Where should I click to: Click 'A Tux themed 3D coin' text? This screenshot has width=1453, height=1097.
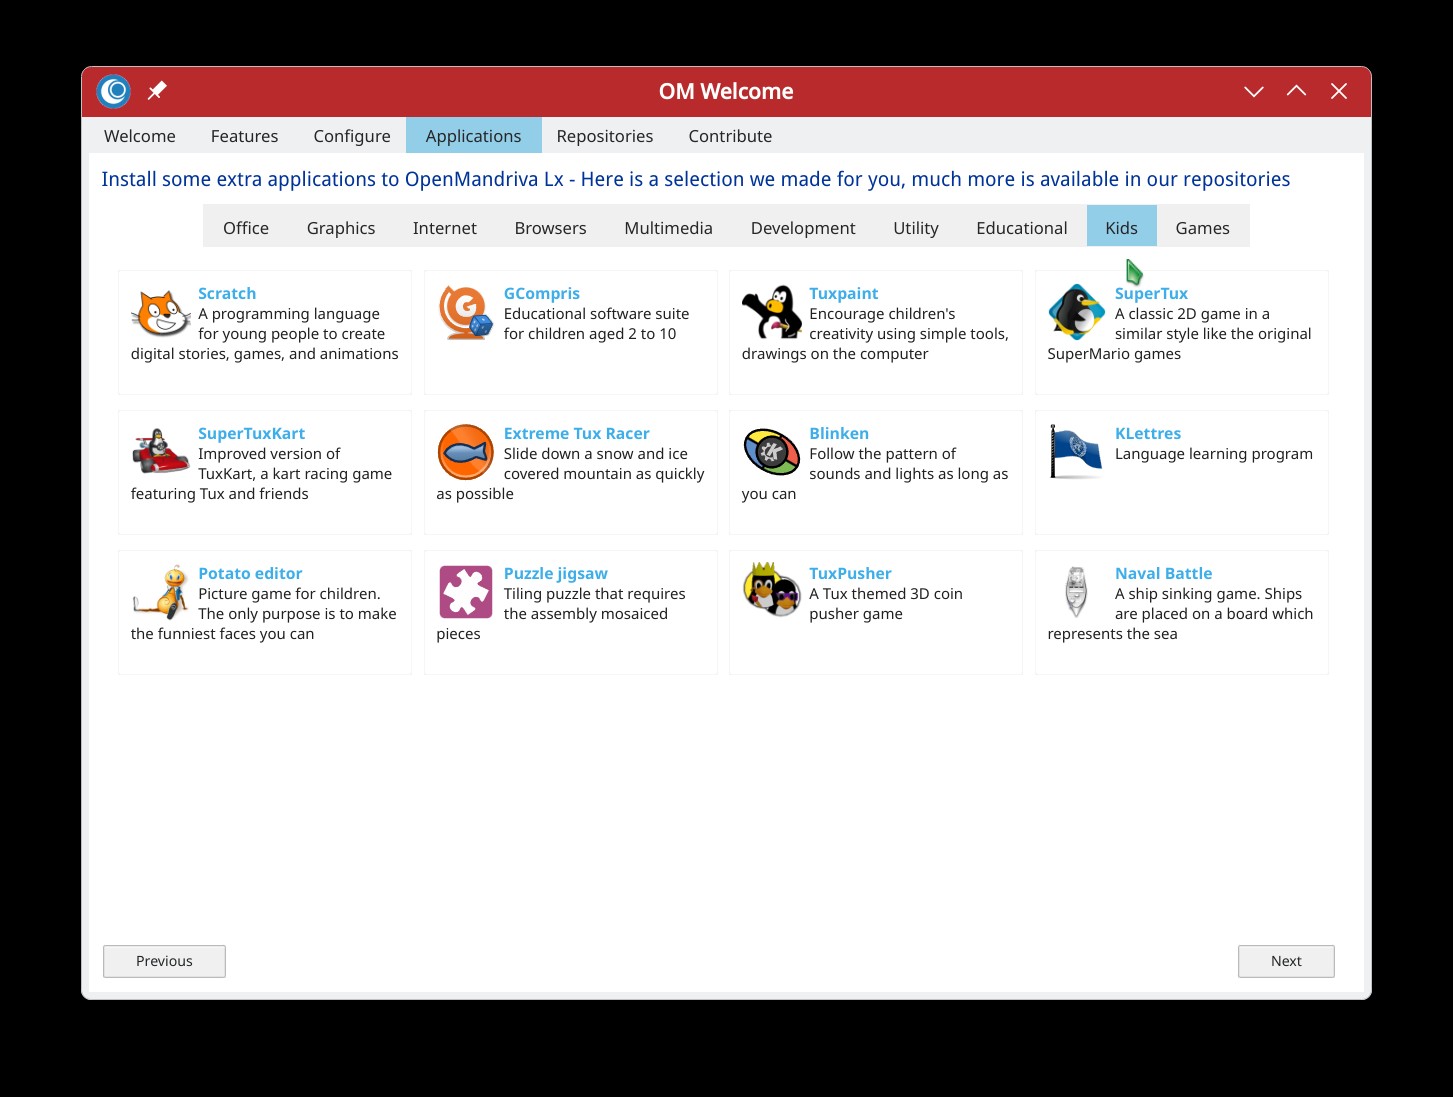[x=886, y=593]
